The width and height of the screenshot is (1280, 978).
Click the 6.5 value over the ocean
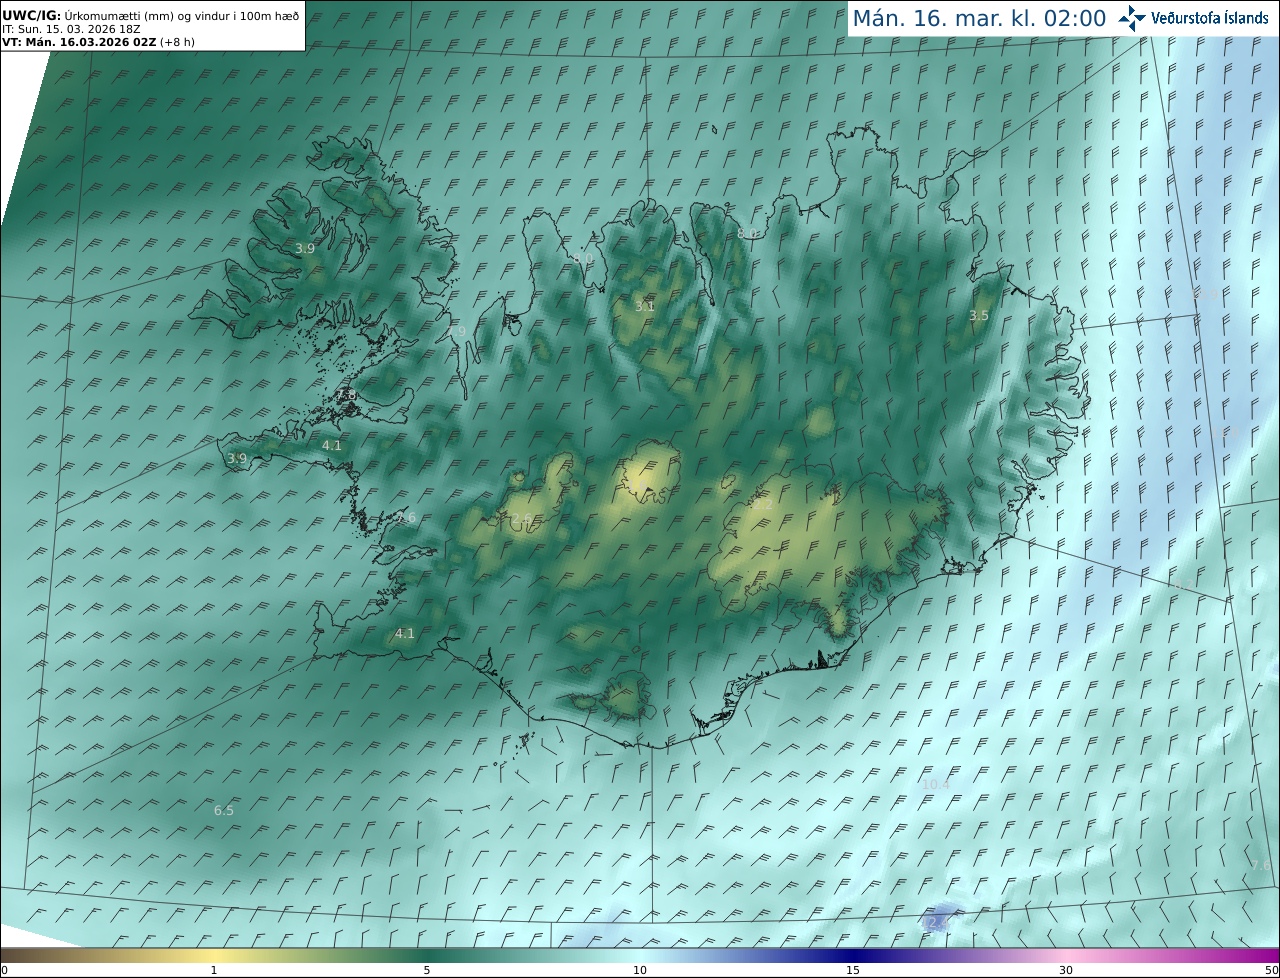click(224, 810)
